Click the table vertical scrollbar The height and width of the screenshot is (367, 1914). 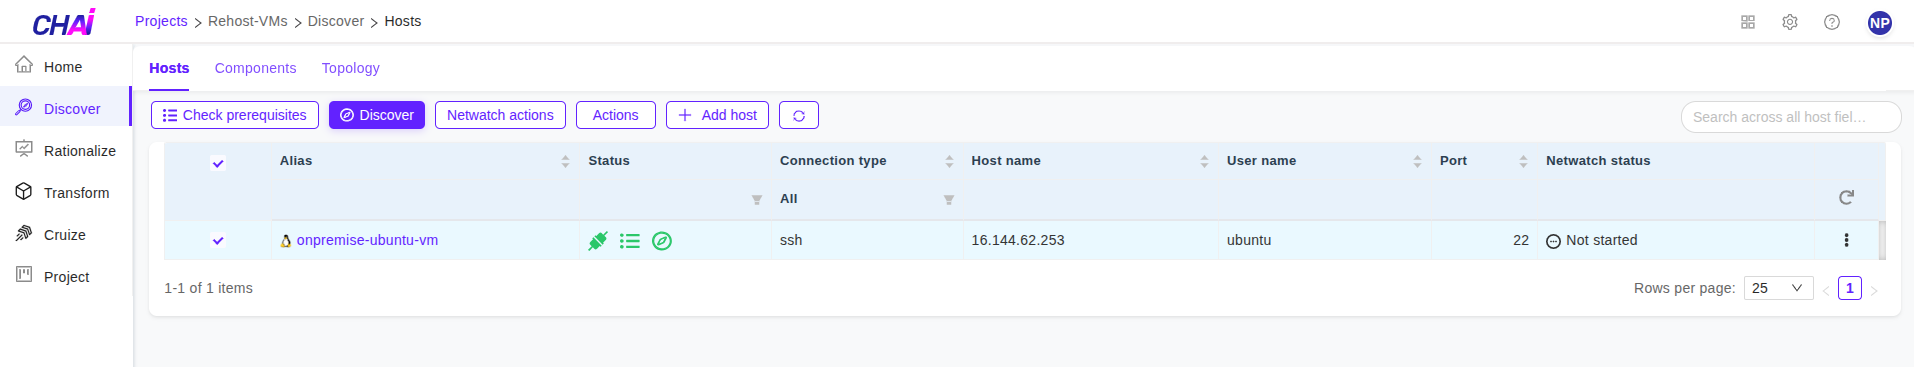tap(1882, 240)
